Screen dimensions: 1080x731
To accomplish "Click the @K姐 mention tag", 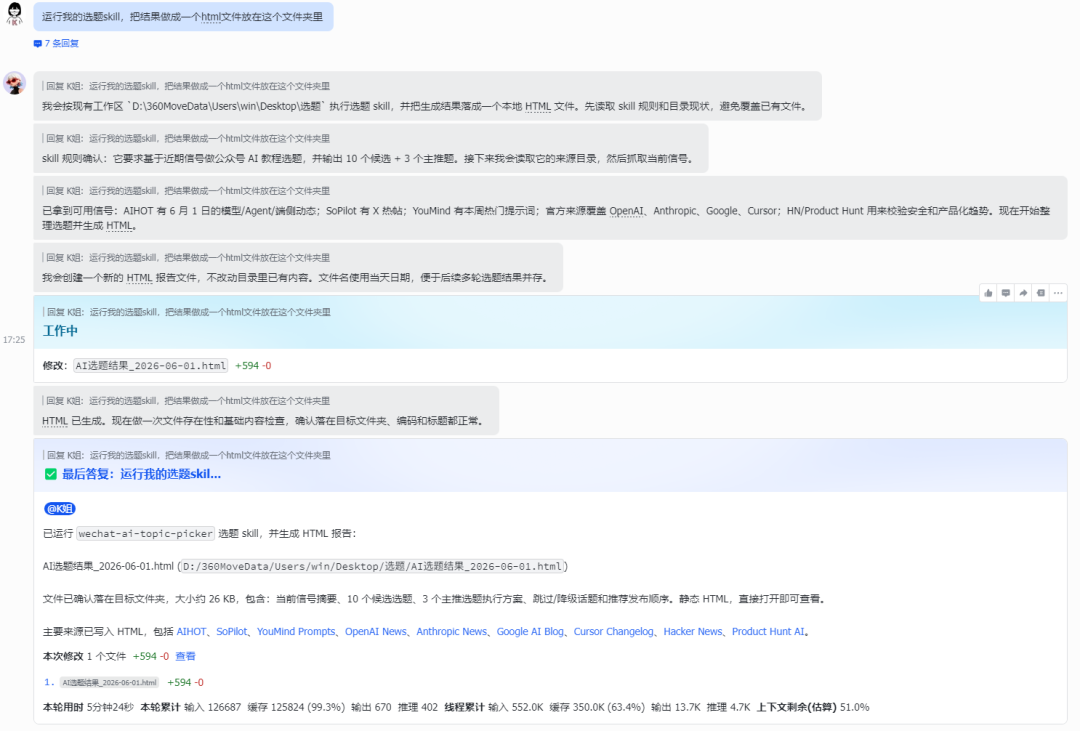I will (60, 508).
